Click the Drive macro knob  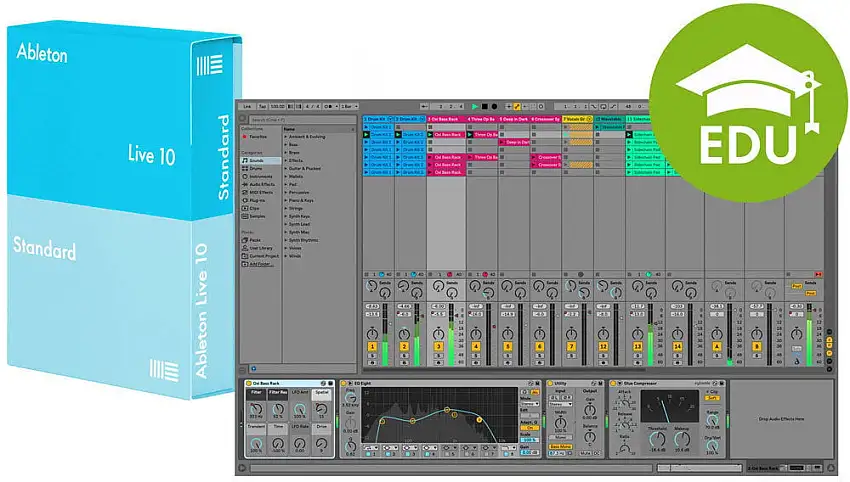(321, 444)
